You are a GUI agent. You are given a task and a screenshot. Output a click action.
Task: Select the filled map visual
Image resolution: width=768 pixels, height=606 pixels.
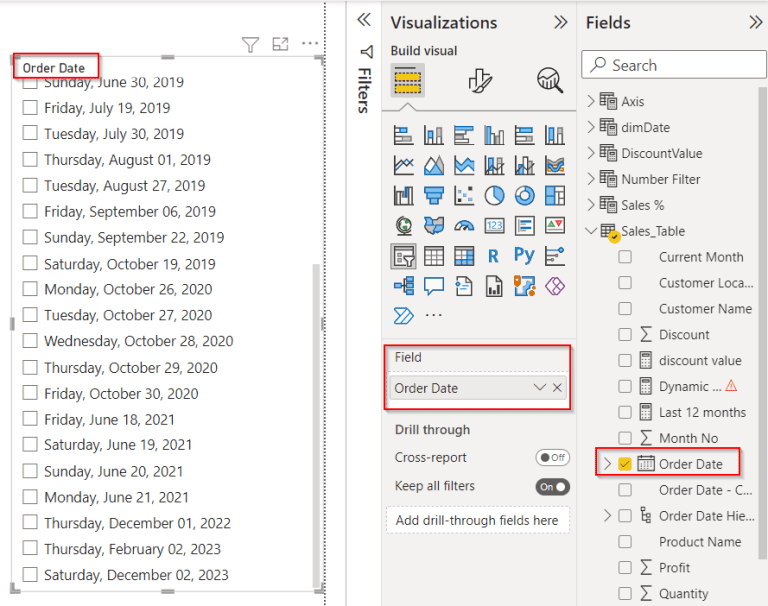click(x=434, y=226)
